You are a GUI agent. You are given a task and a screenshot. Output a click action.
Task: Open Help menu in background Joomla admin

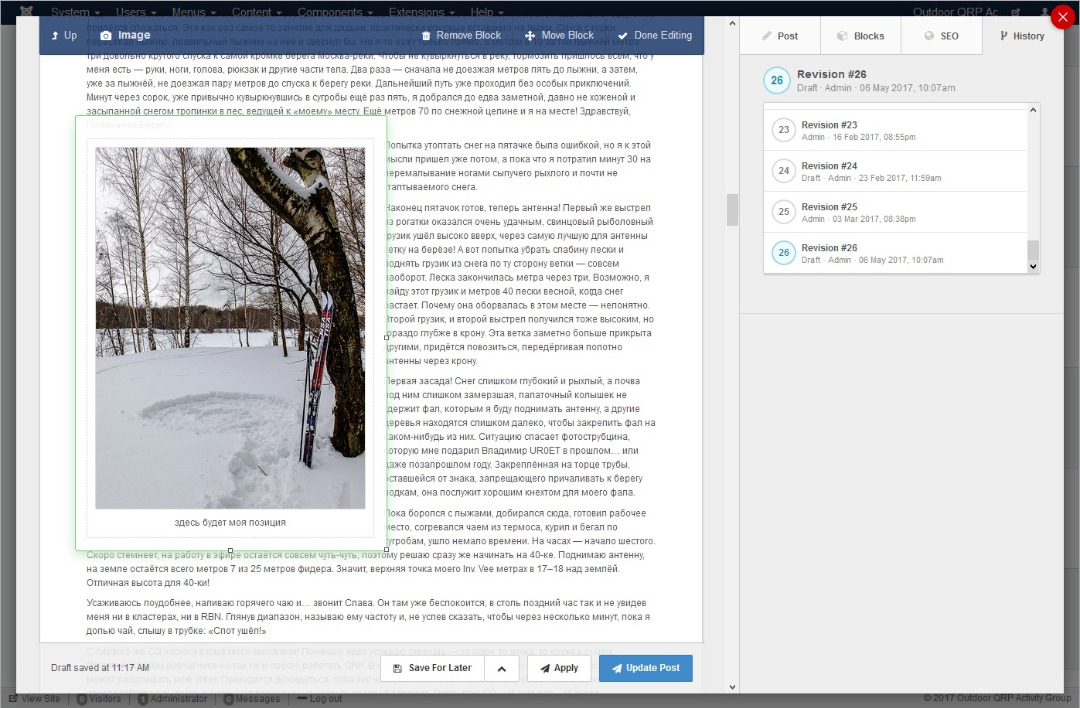click(x=486, y=12)
